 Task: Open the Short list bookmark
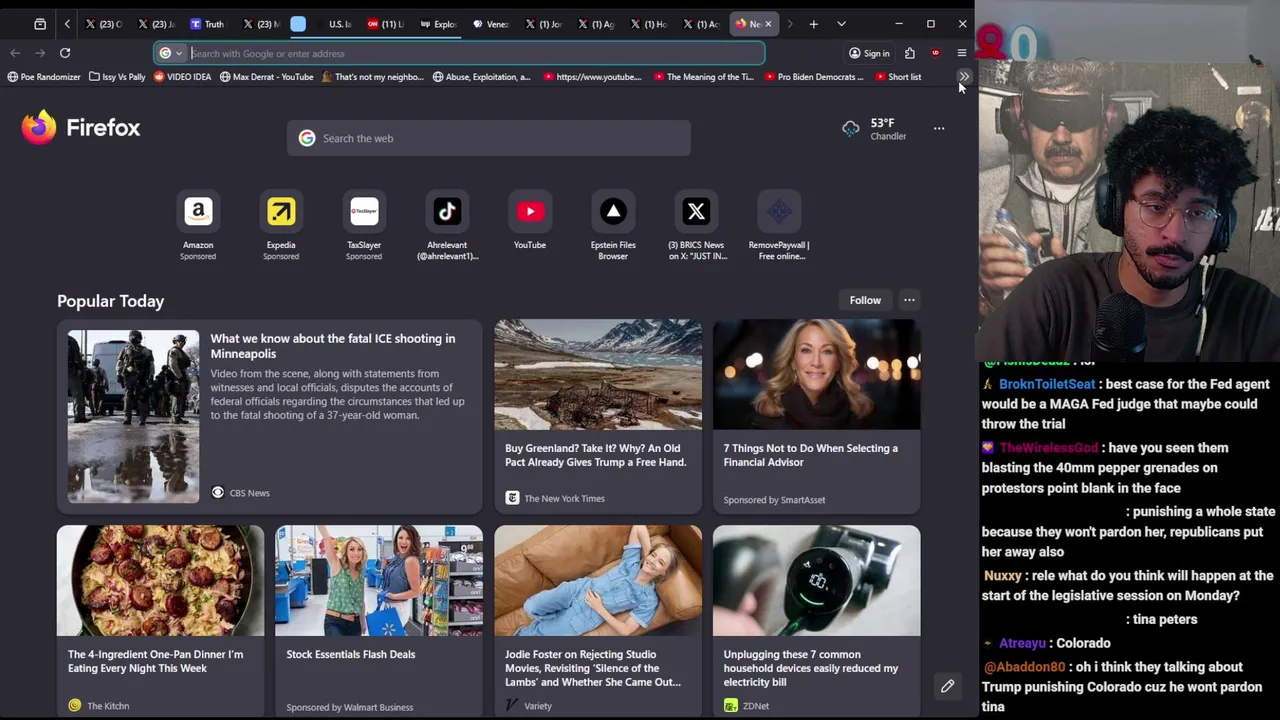point(898,77)
